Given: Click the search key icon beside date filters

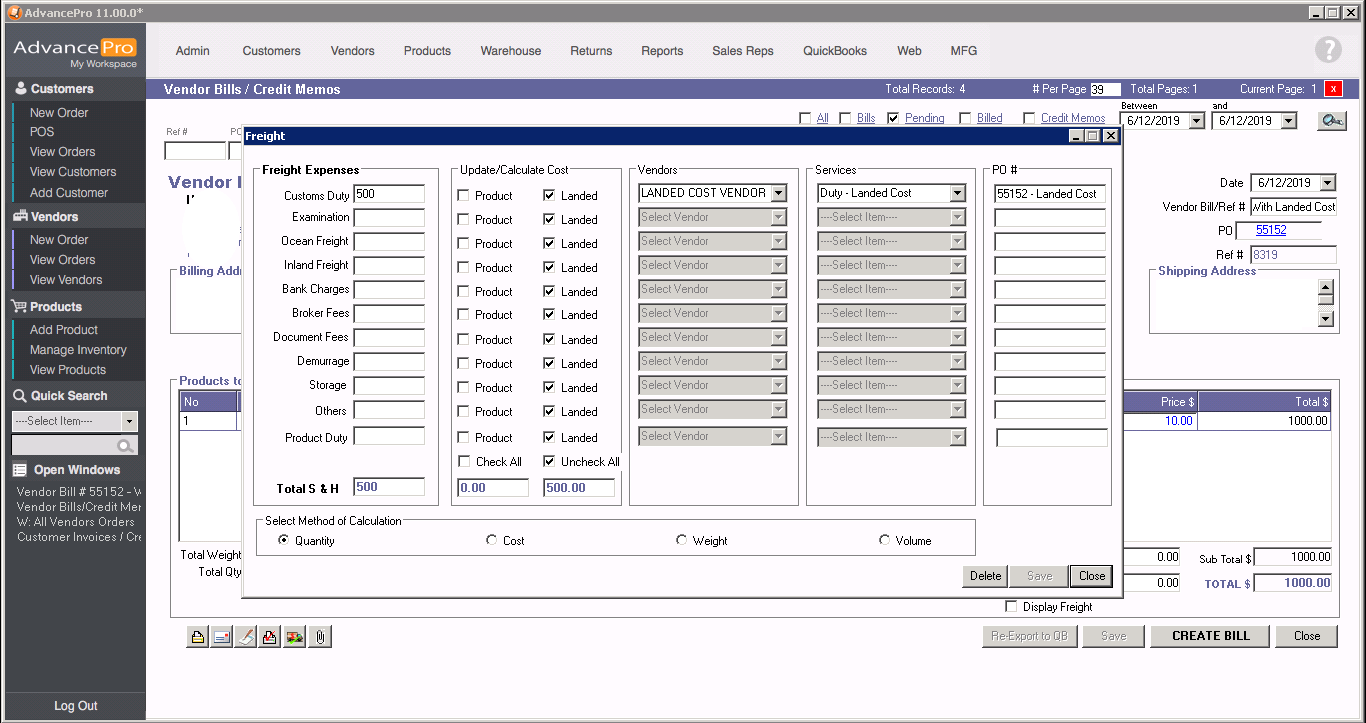Looking at the screenshot, I should (1331, 121).
